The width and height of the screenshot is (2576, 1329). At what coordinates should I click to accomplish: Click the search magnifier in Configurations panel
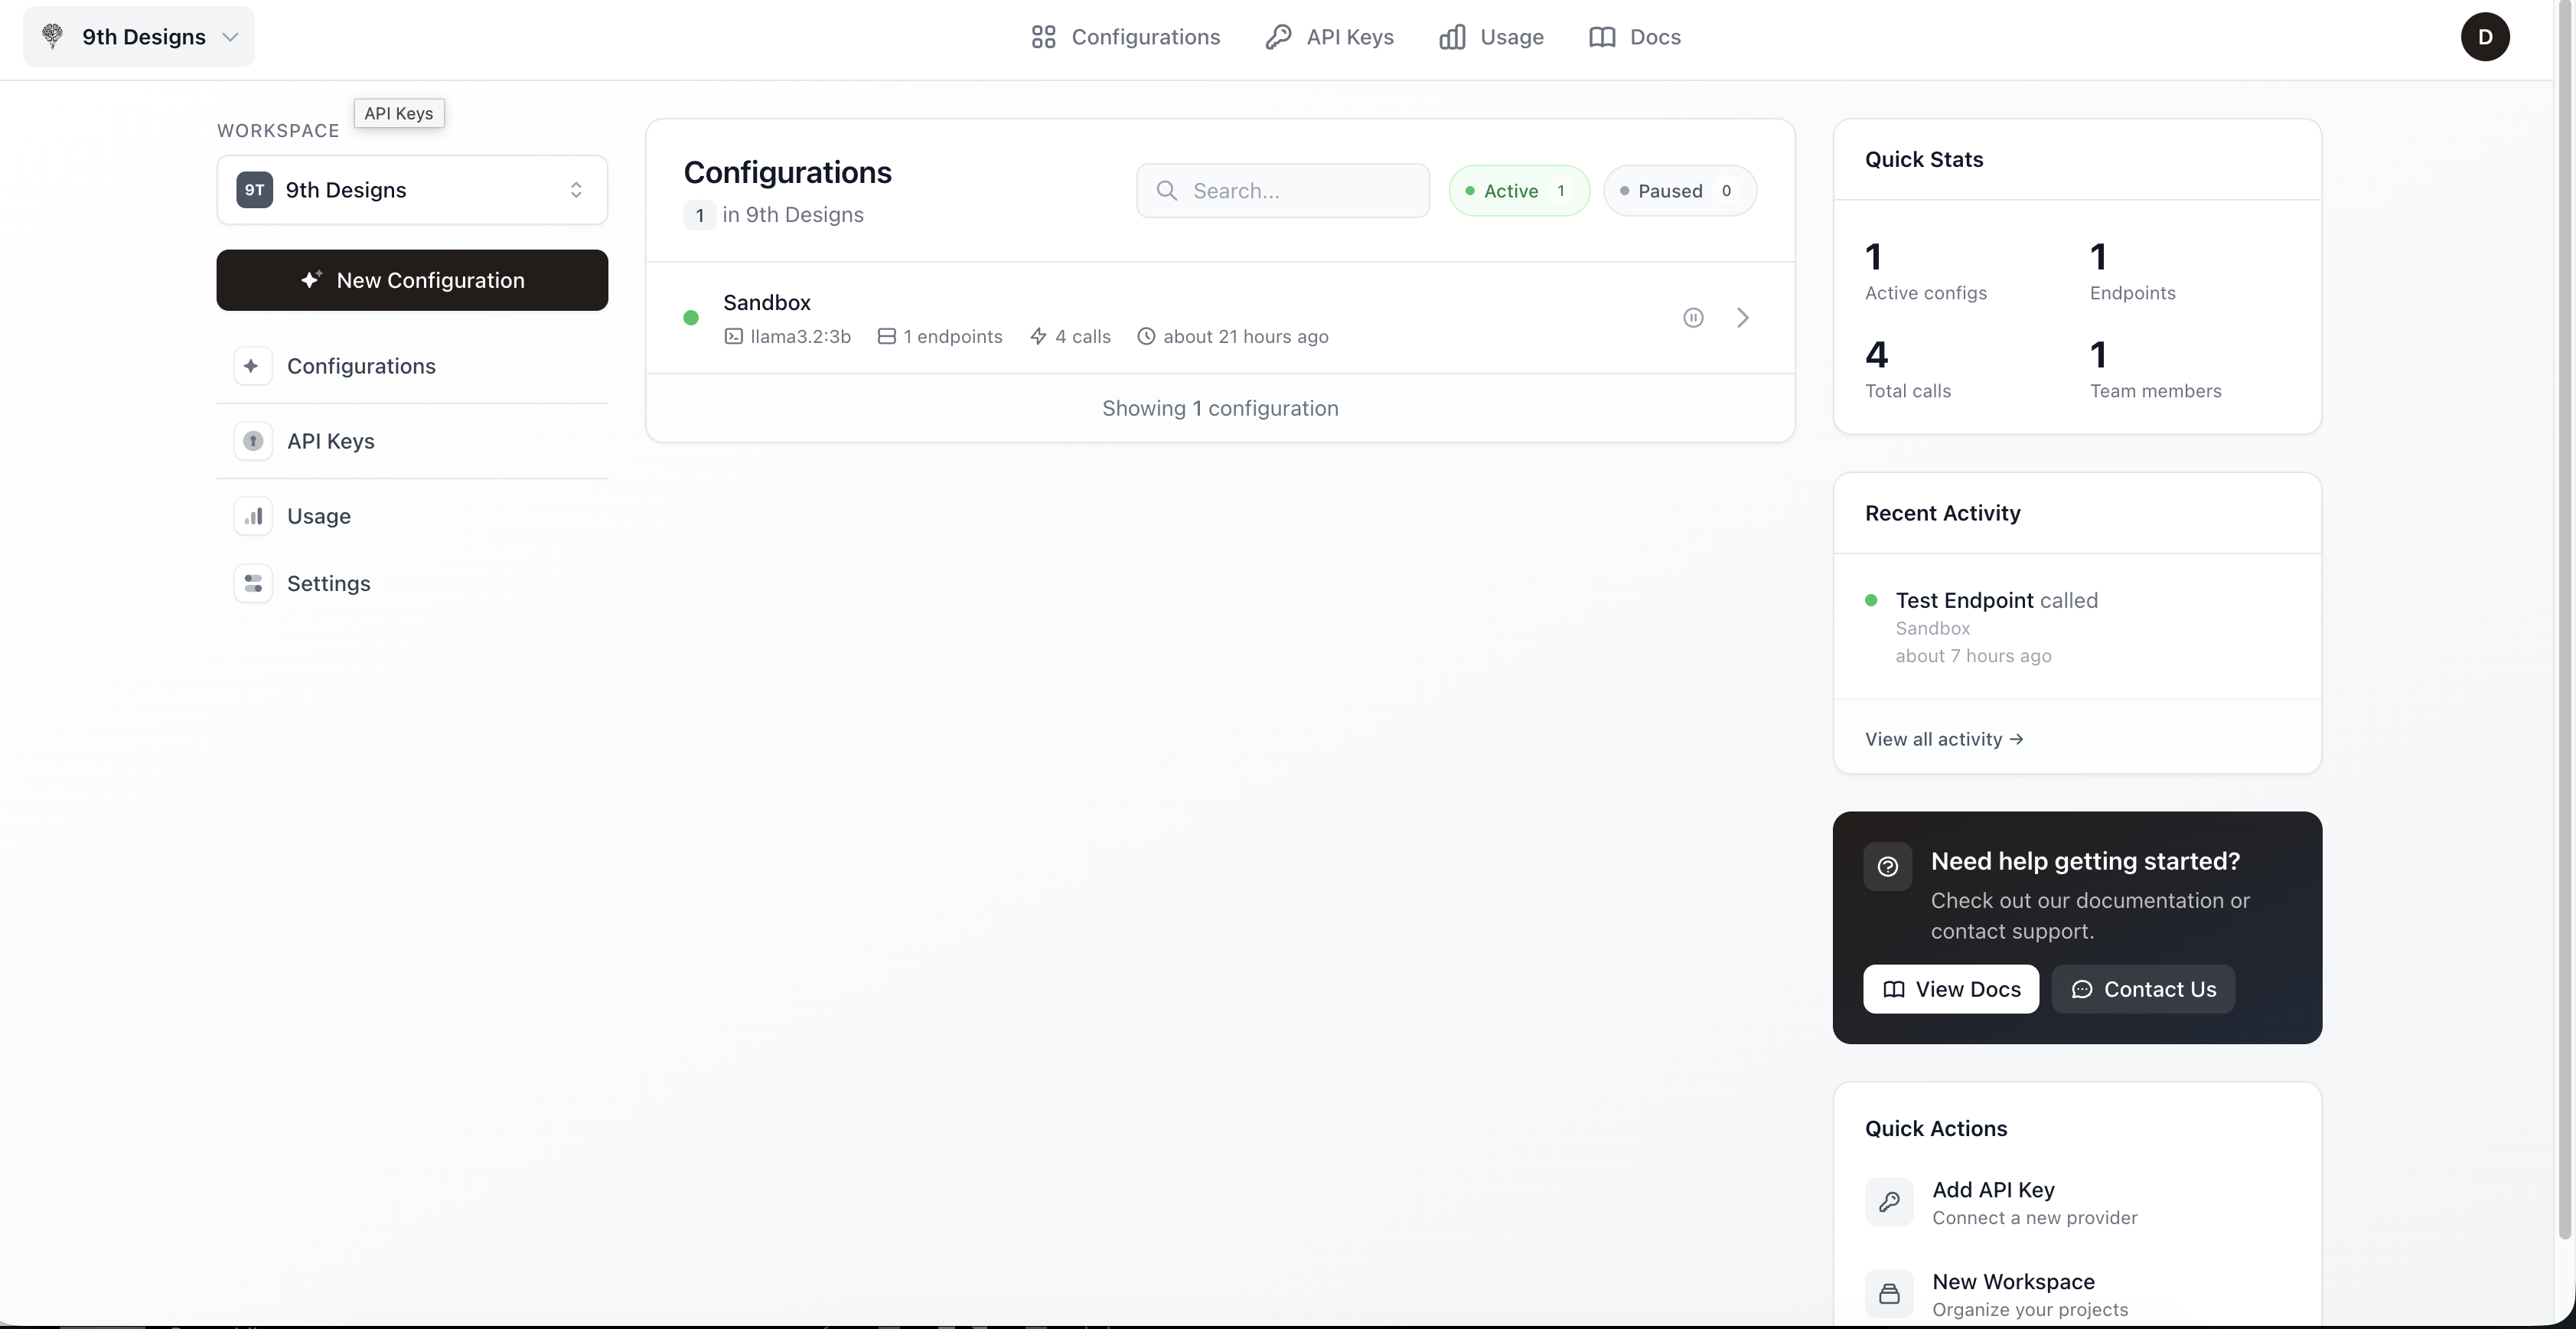coord(1166,190)
